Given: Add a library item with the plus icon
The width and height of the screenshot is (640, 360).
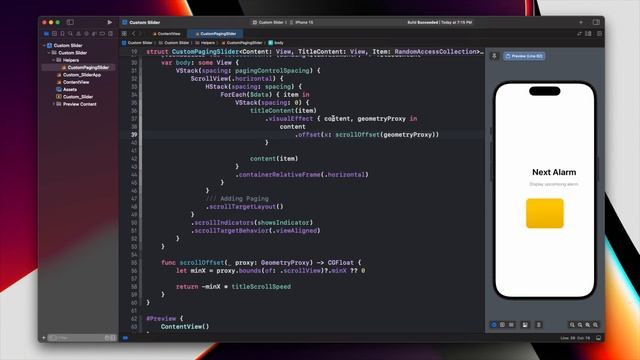Looking at the screenshot, I should (x=581, y=22).
